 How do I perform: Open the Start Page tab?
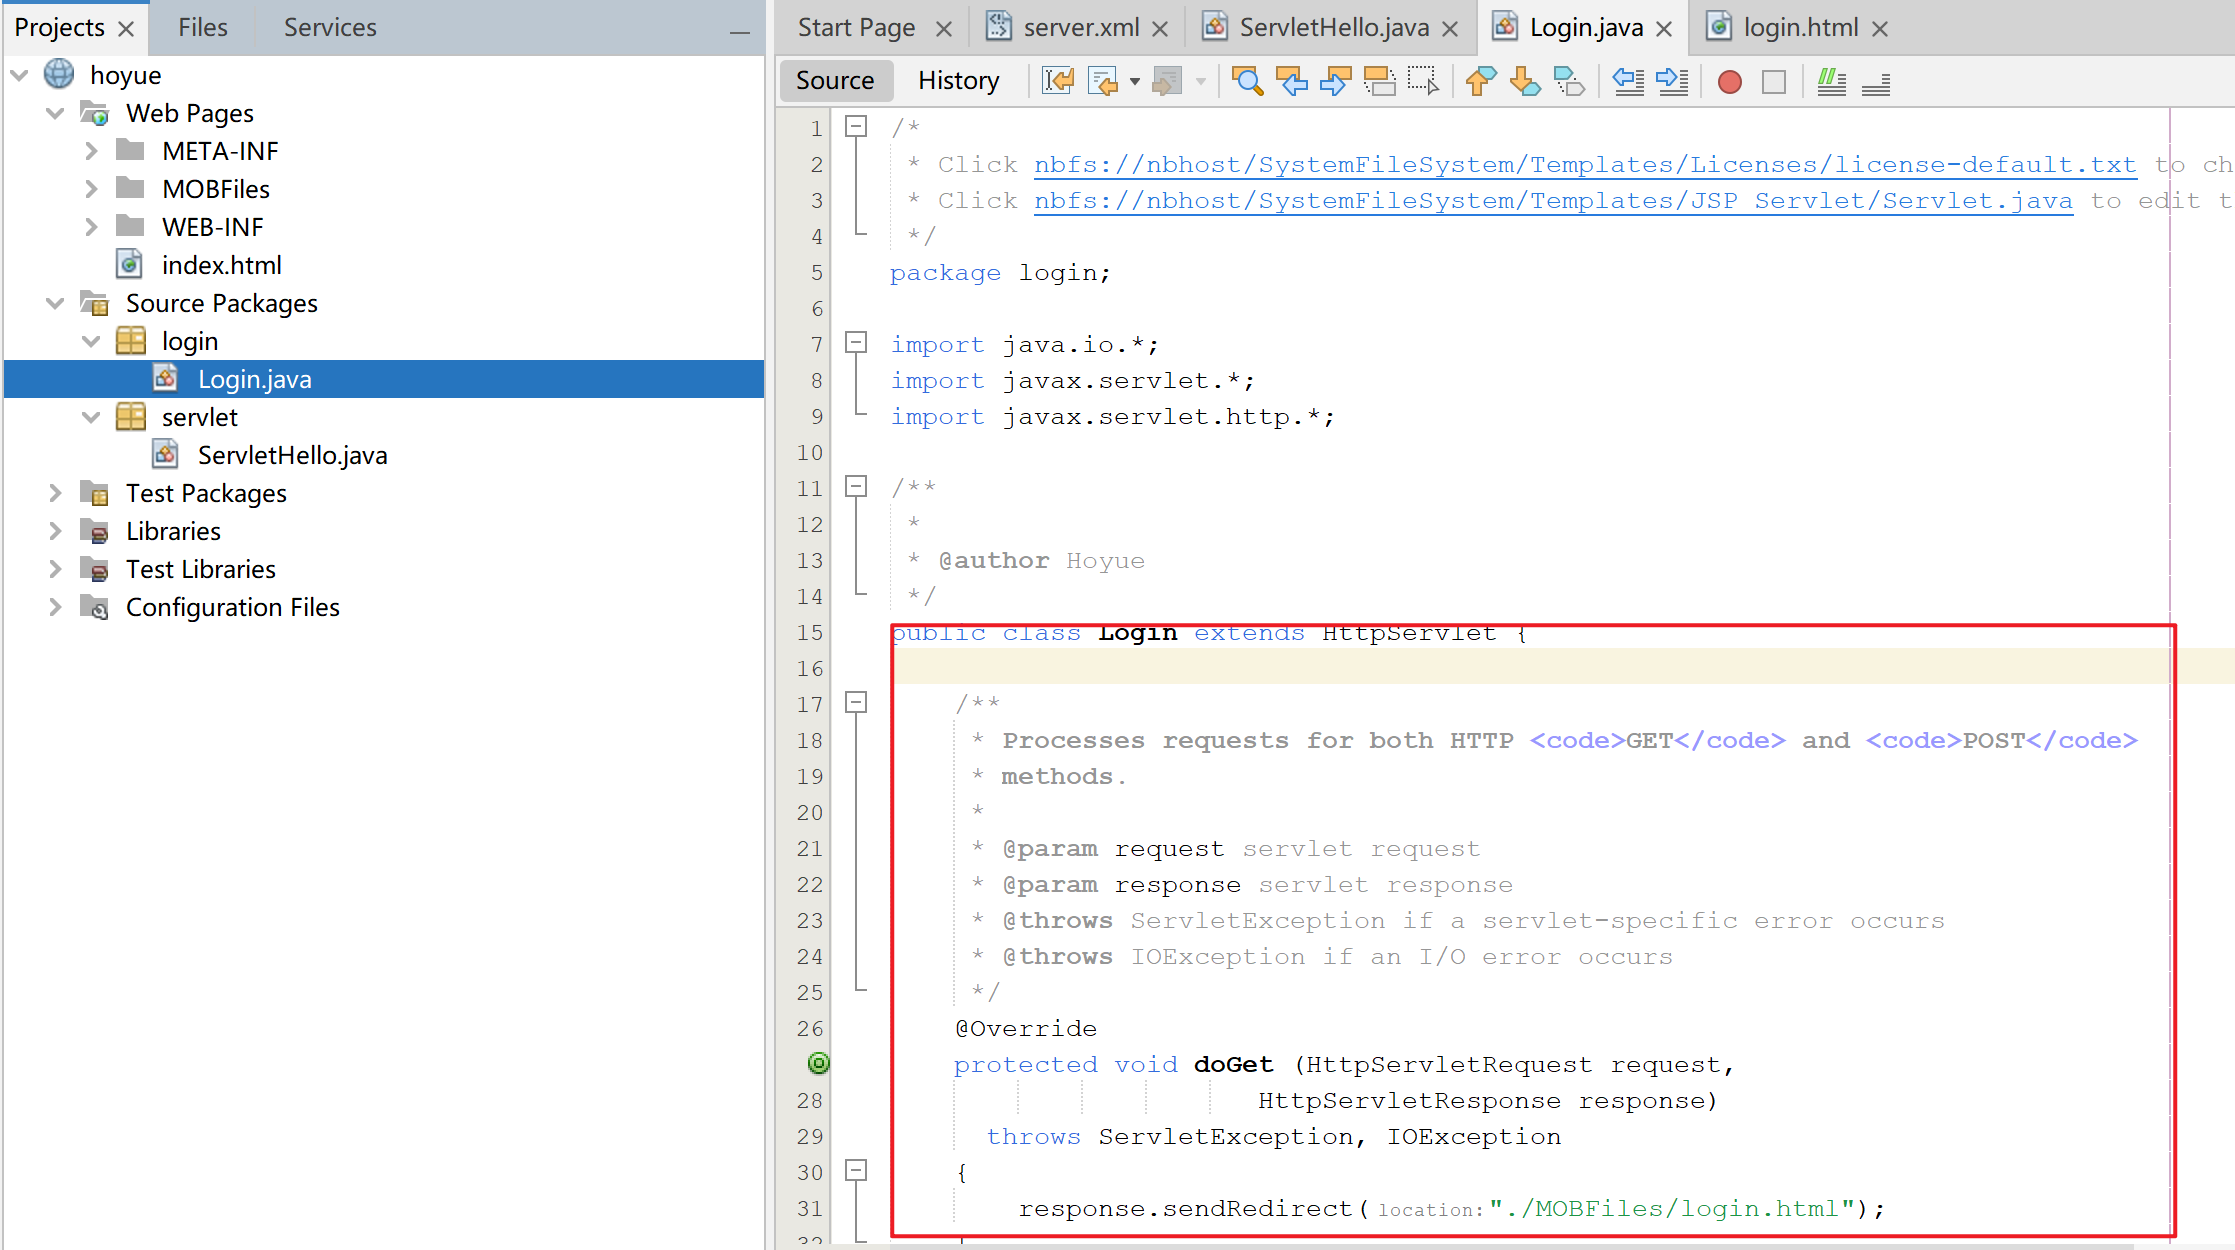pos(857,28)
